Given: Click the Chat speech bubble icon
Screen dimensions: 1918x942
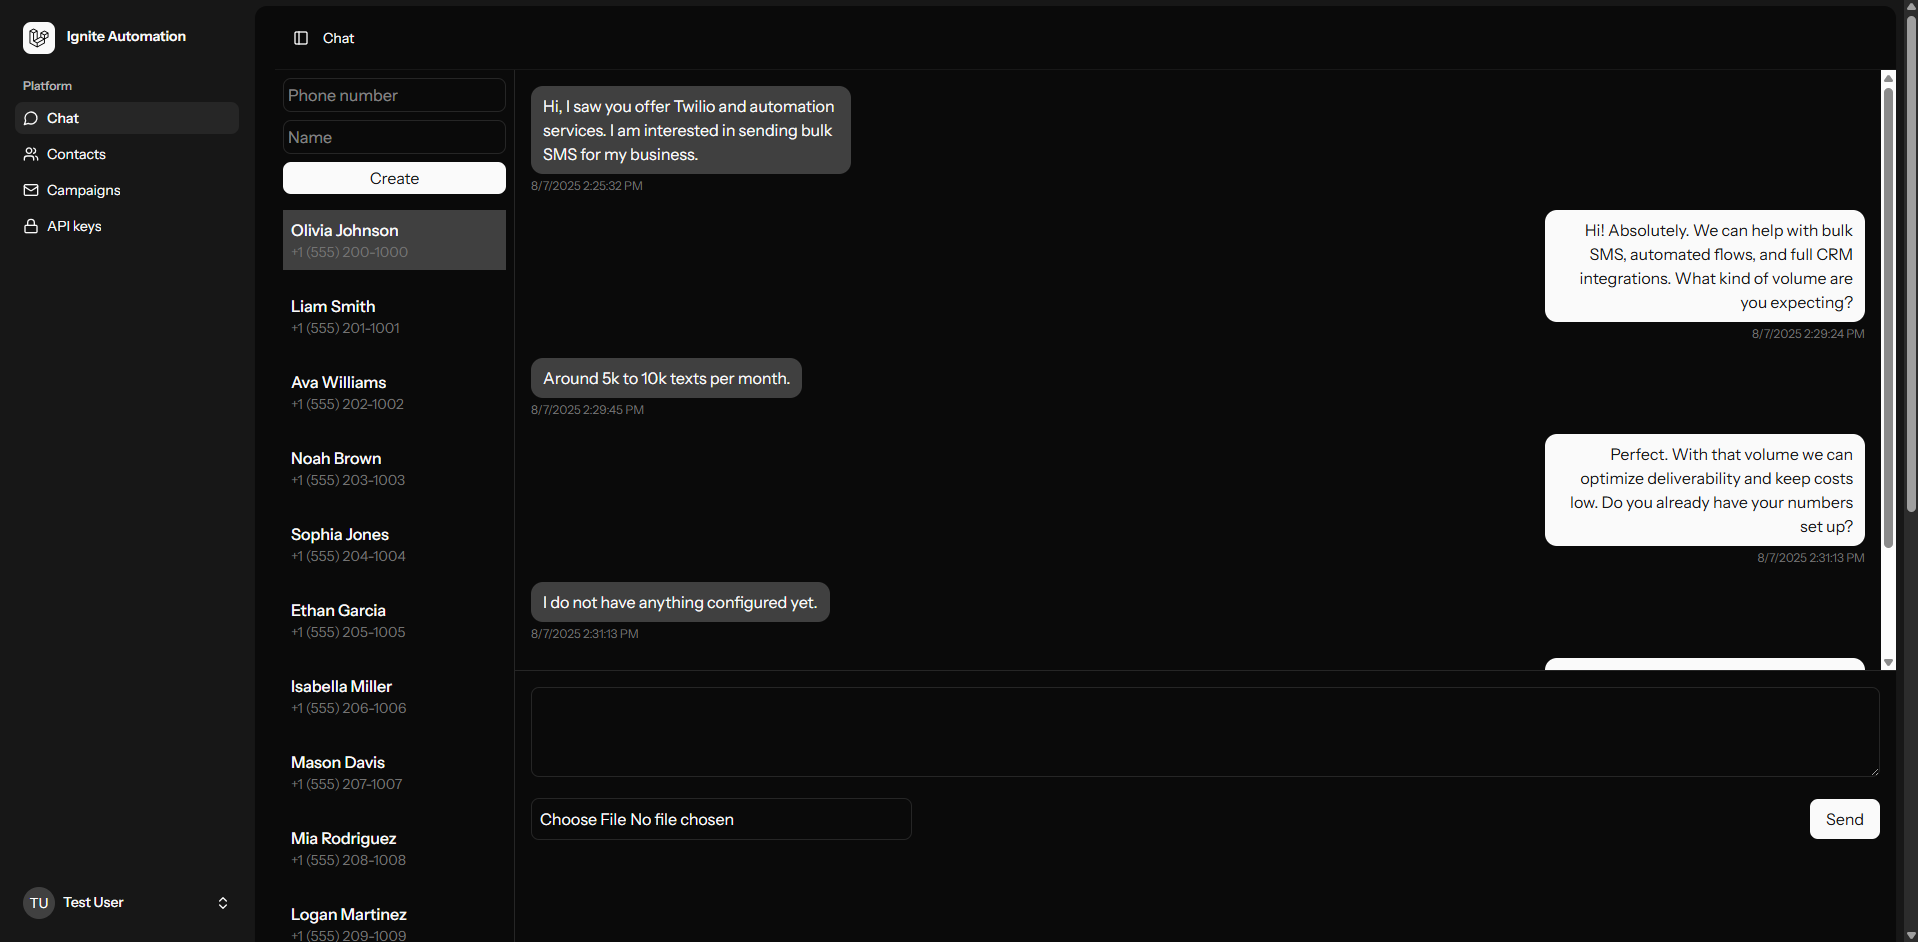Looking at the screenshot, I should coord(31,118).
